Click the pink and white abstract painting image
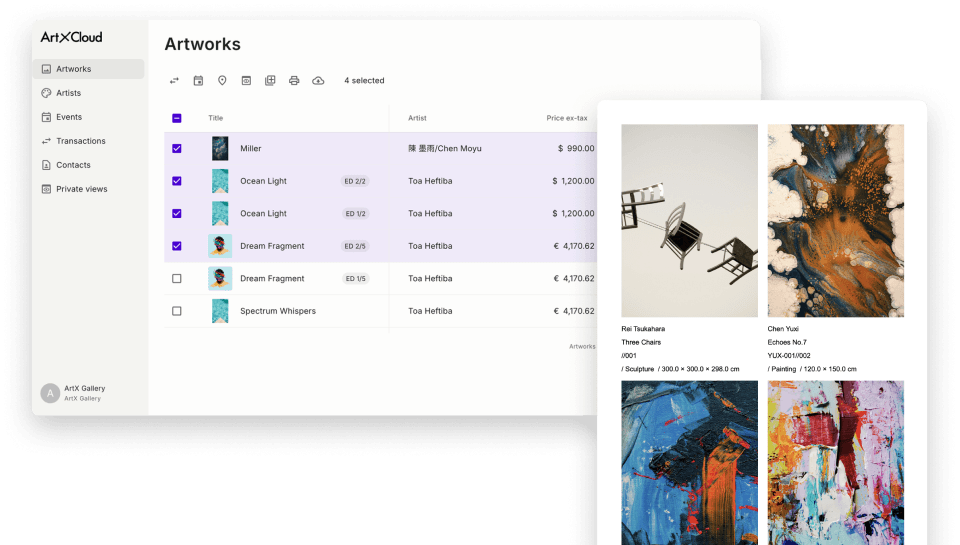The width and height of the screenshot is (960, 545). [x=836, y=462]
